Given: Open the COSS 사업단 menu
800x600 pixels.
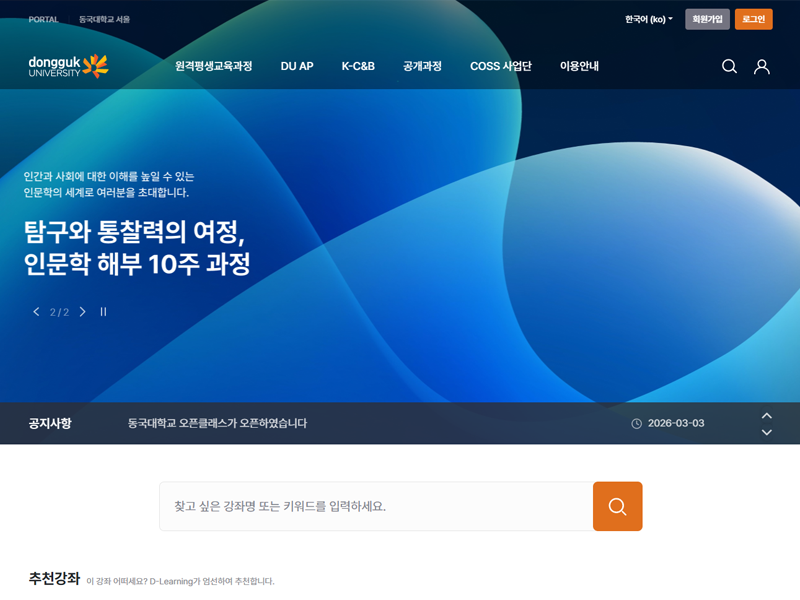Looking at the screenshot, I should [x=500, y=66].
